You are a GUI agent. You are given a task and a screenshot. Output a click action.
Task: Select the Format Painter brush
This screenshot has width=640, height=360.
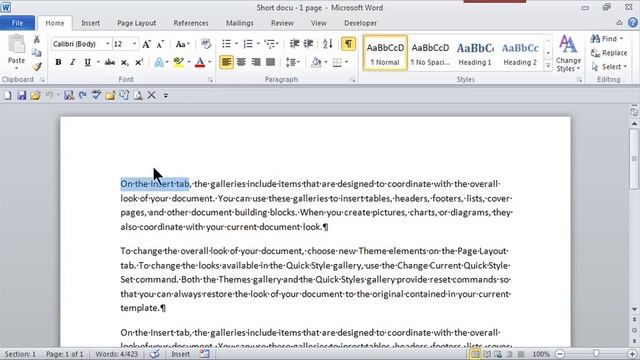tap(37, 66)
